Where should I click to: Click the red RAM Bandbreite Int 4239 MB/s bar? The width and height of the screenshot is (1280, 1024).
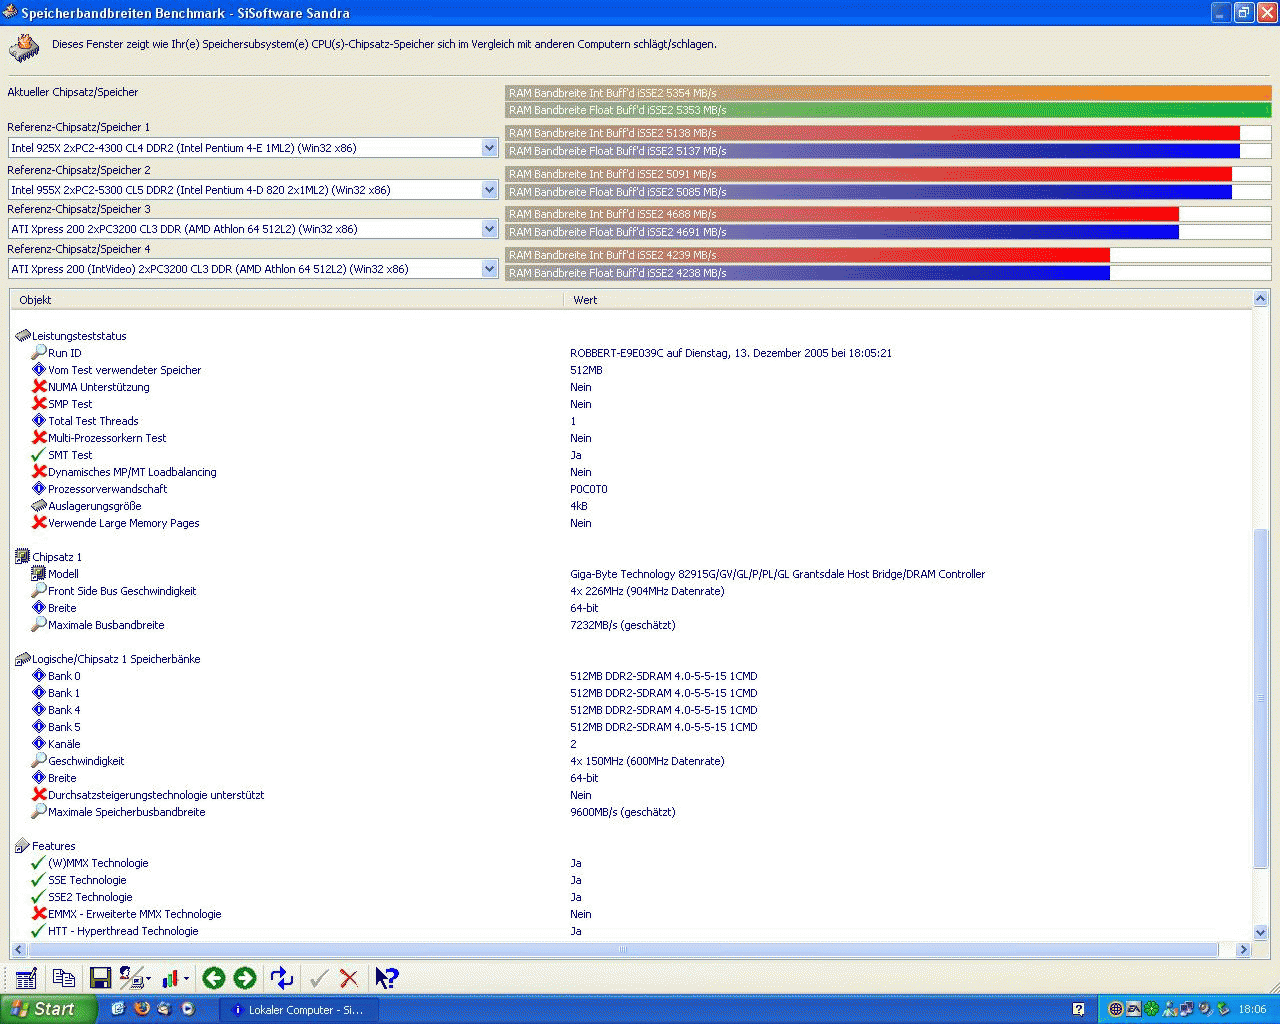(x=807, y=255)
